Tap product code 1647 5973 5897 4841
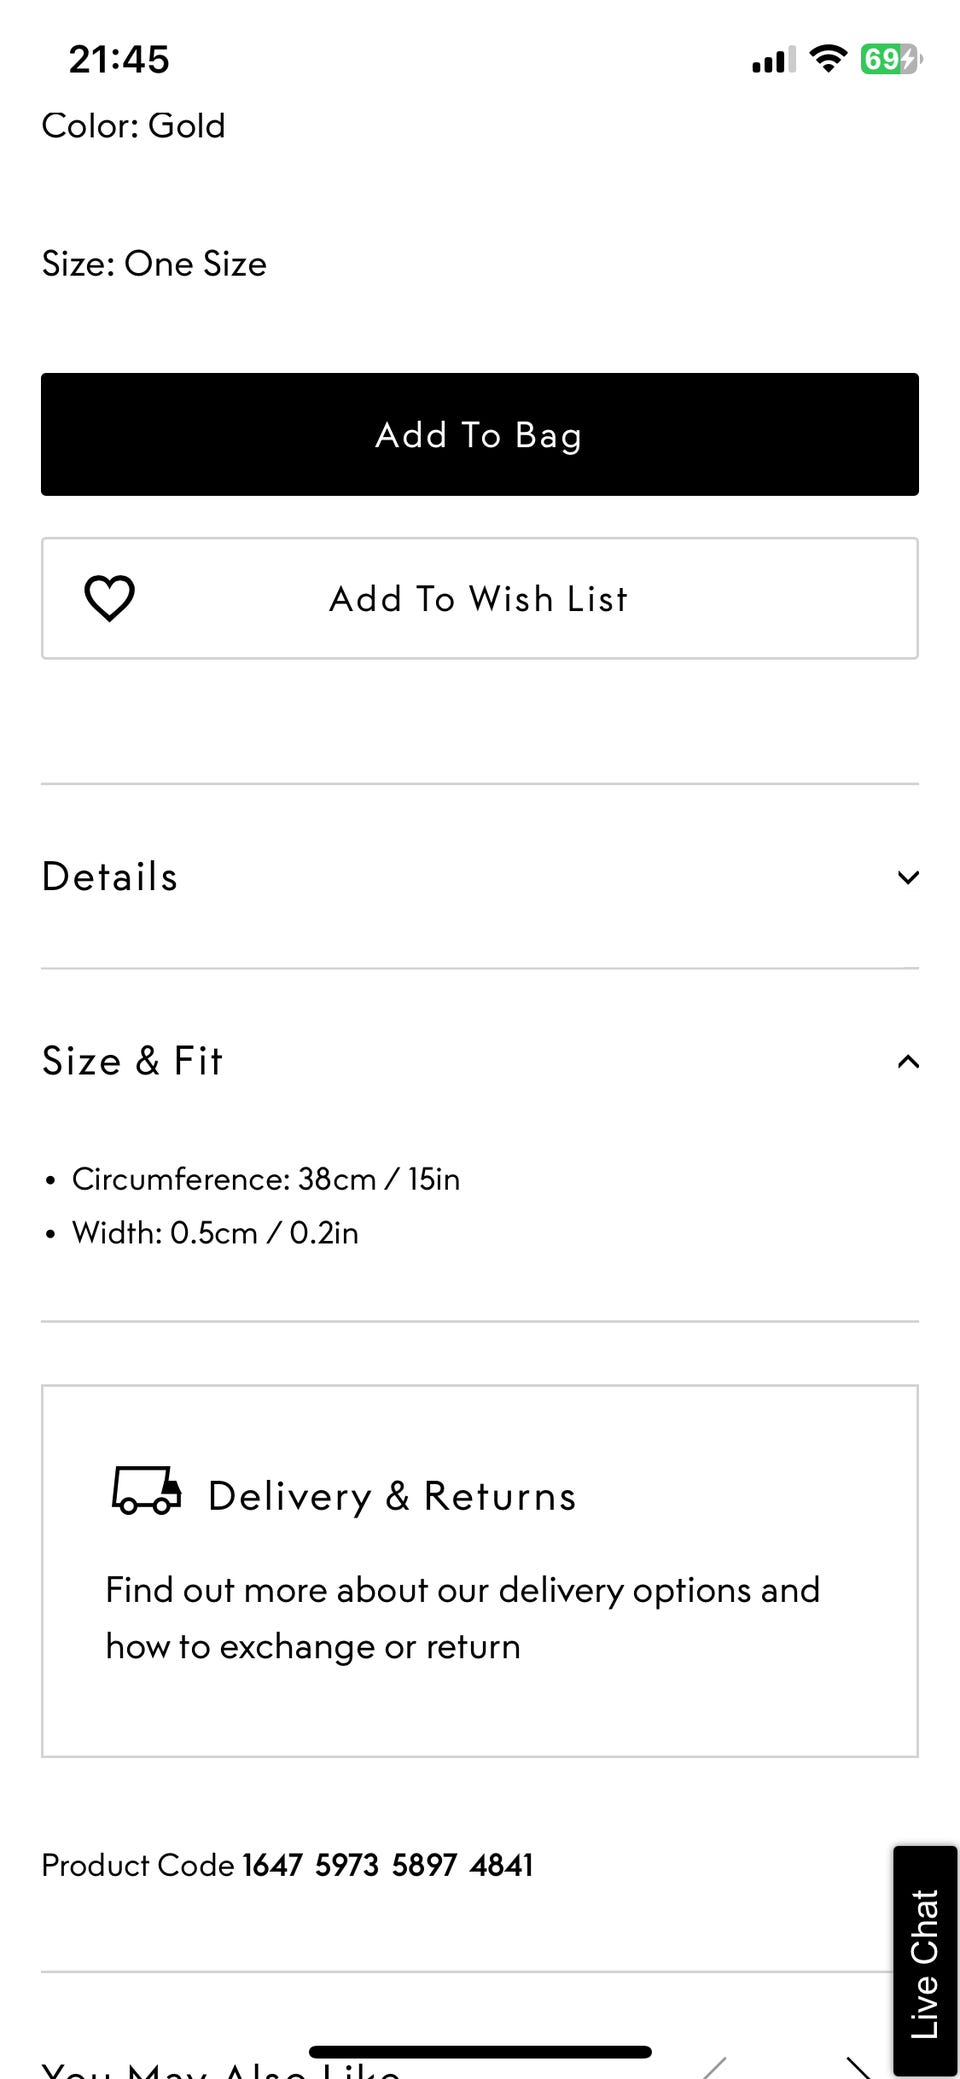This screenshot has width=960, height=2079. [x=387, y=1865]
